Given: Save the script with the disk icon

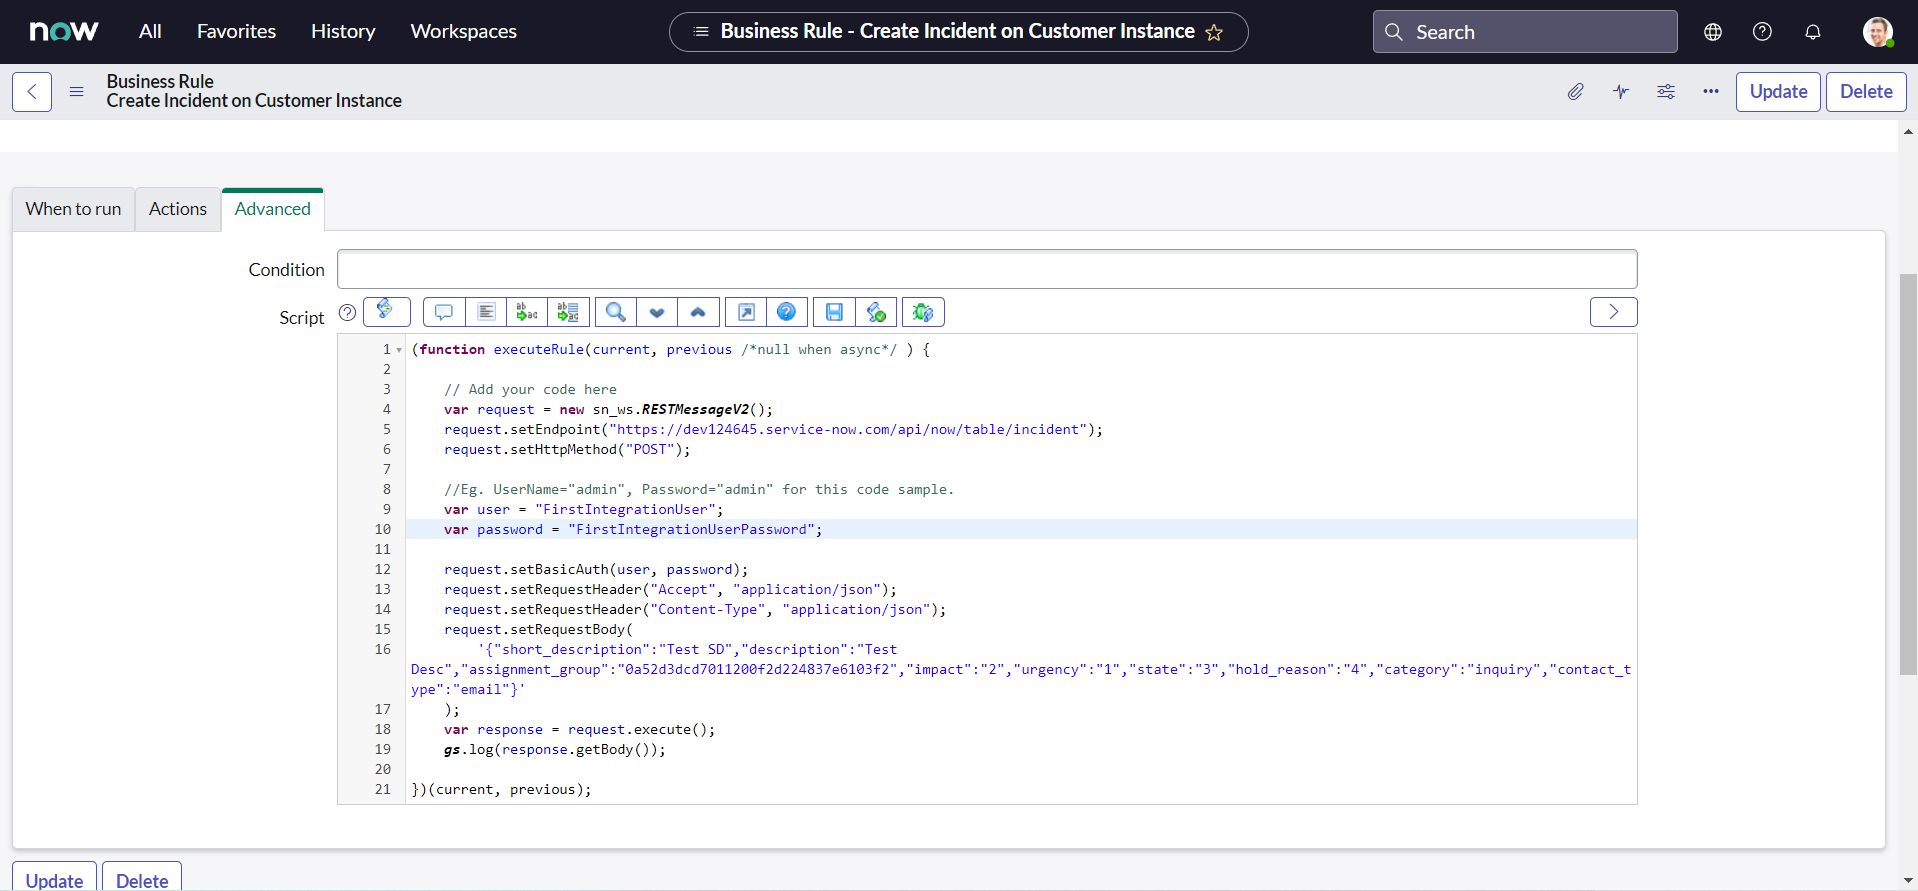Looking at the screenshot, I should pyautogui.click(x=834, y=313).
